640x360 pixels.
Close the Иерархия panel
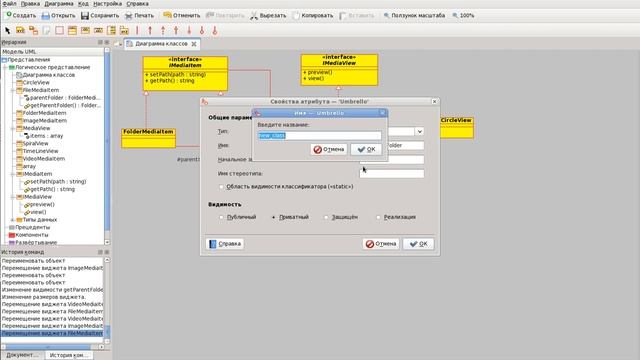(x=107, y=42)
